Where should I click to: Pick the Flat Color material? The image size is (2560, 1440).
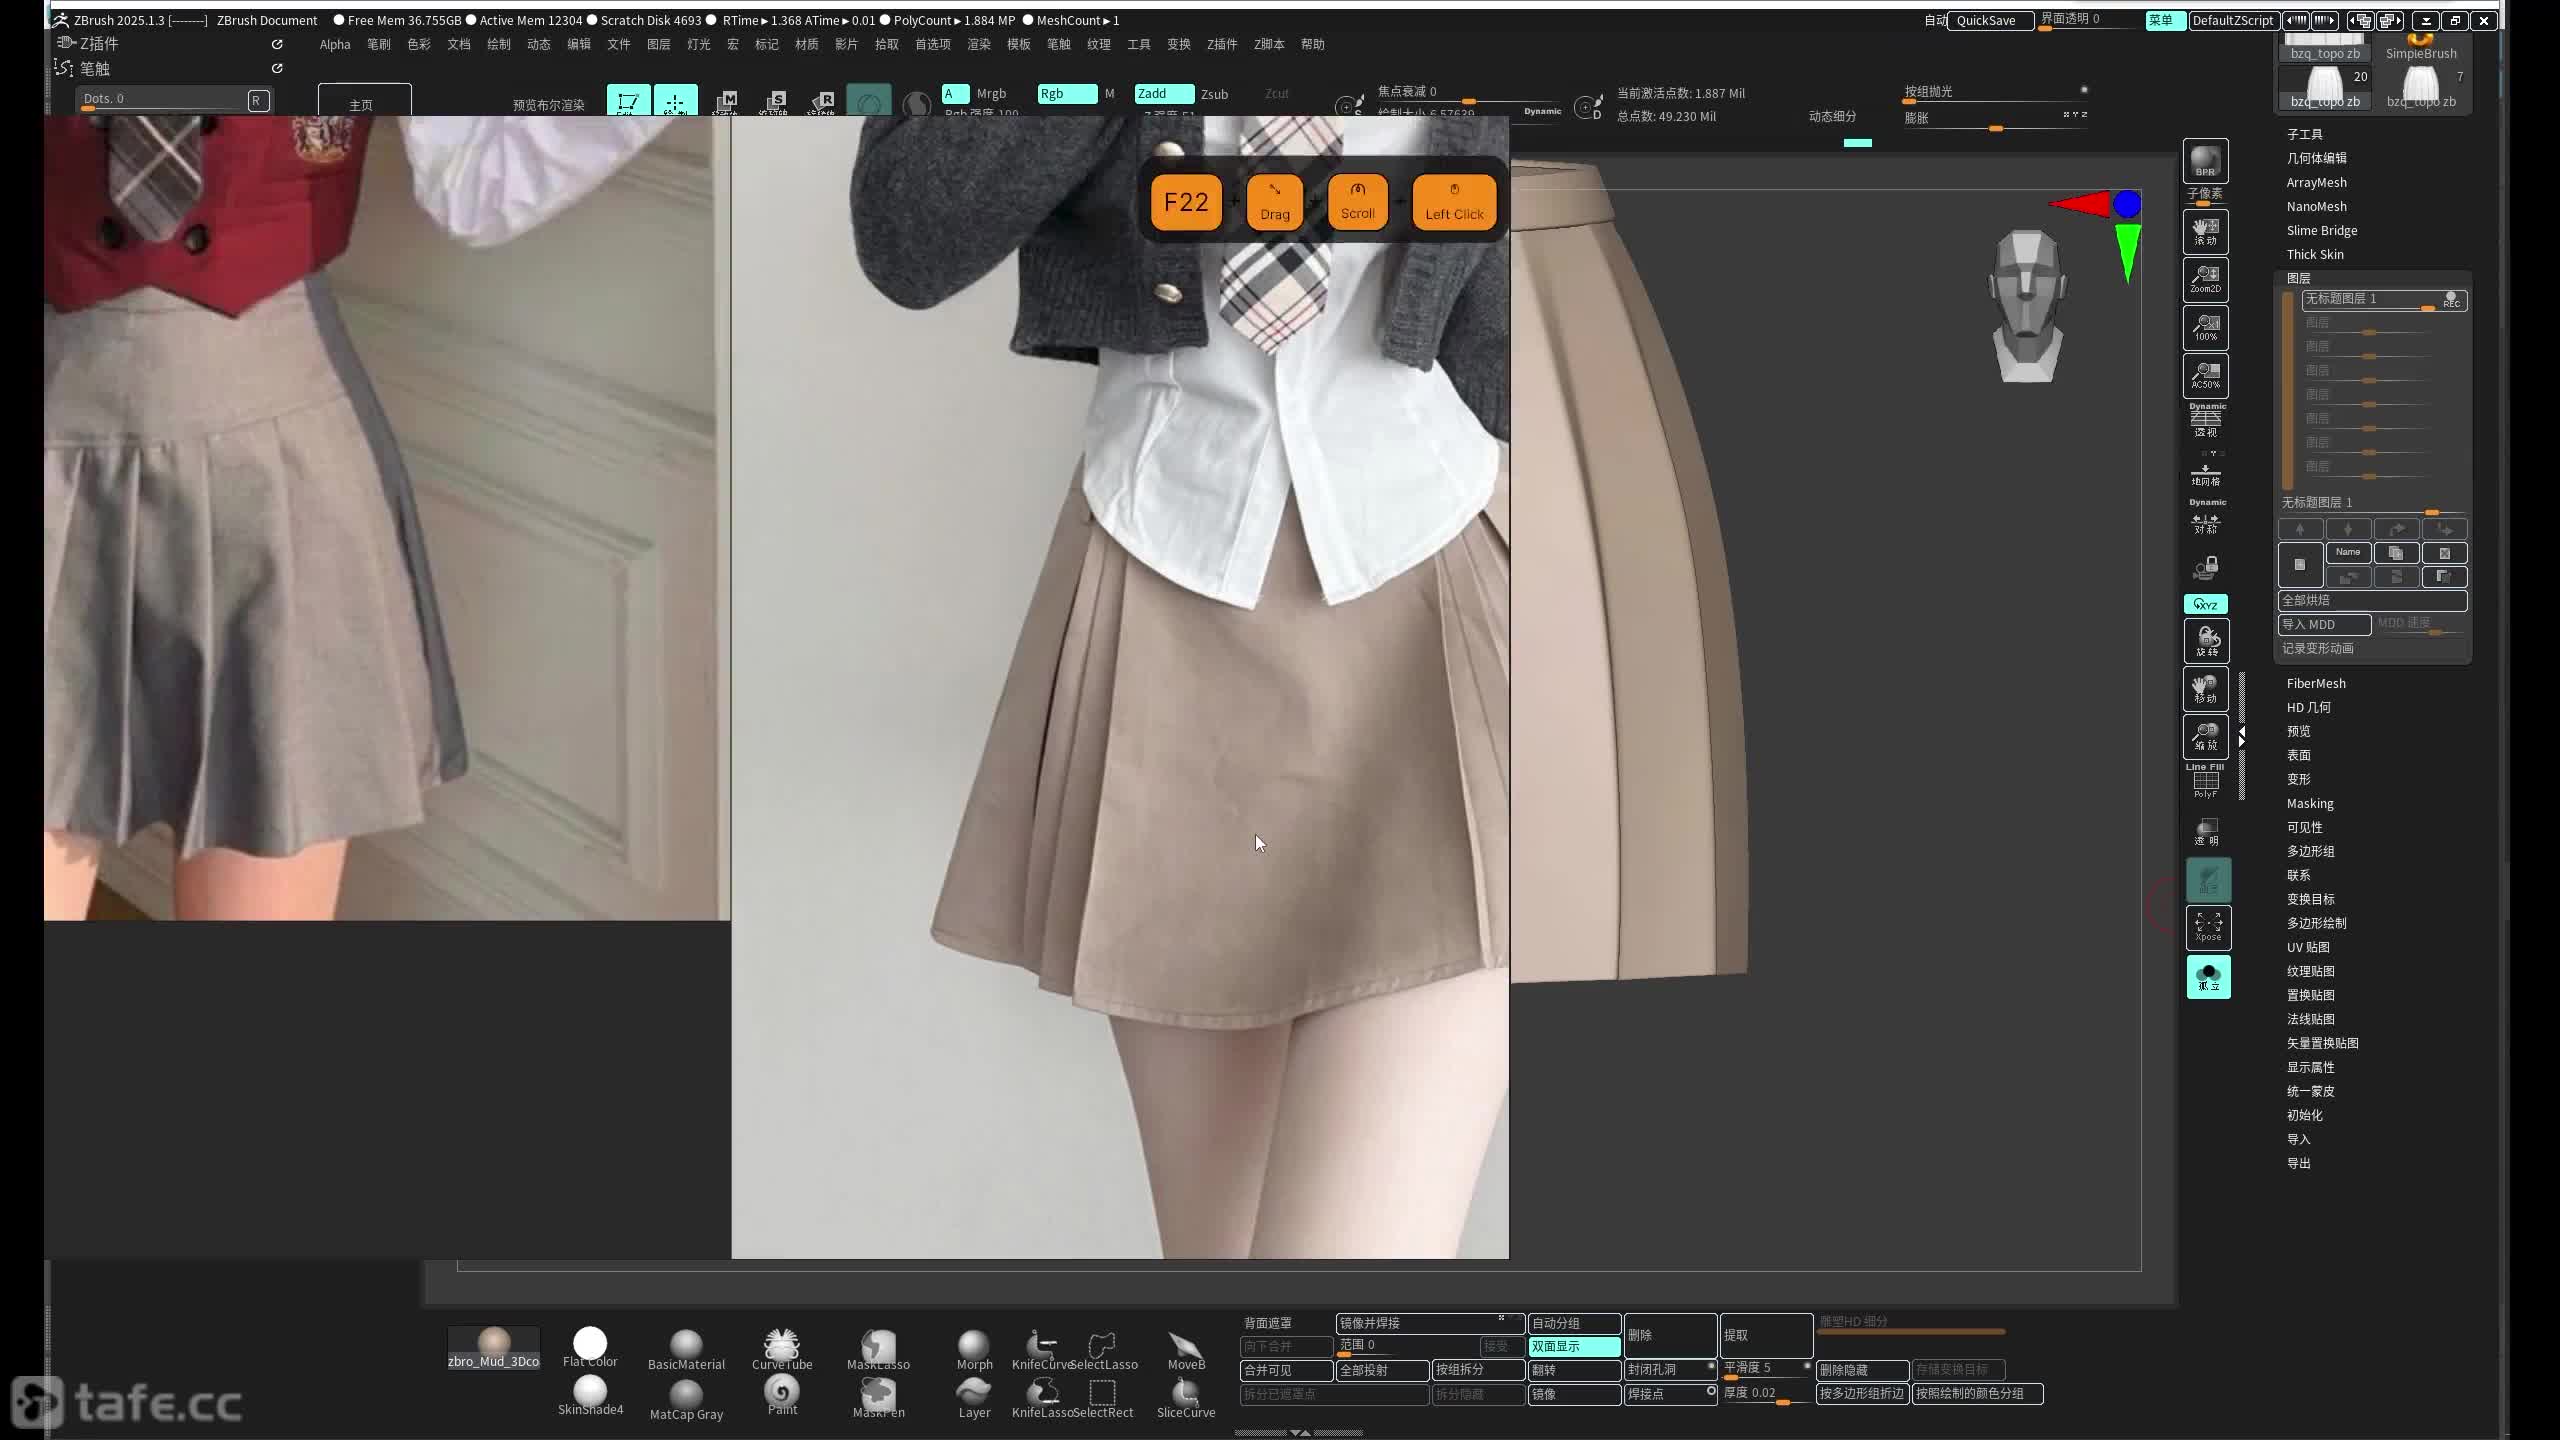pyautogui.click(x=590, y=1347)
